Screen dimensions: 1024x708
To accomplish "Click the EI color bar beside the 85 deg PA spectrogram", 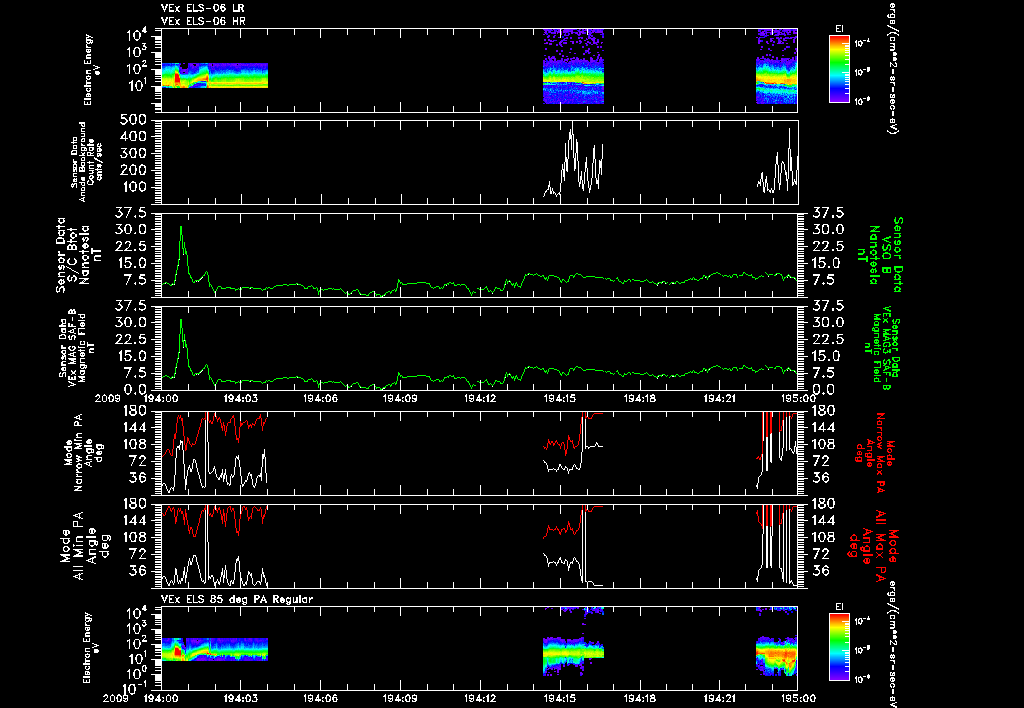I will (x=839, y=647).
